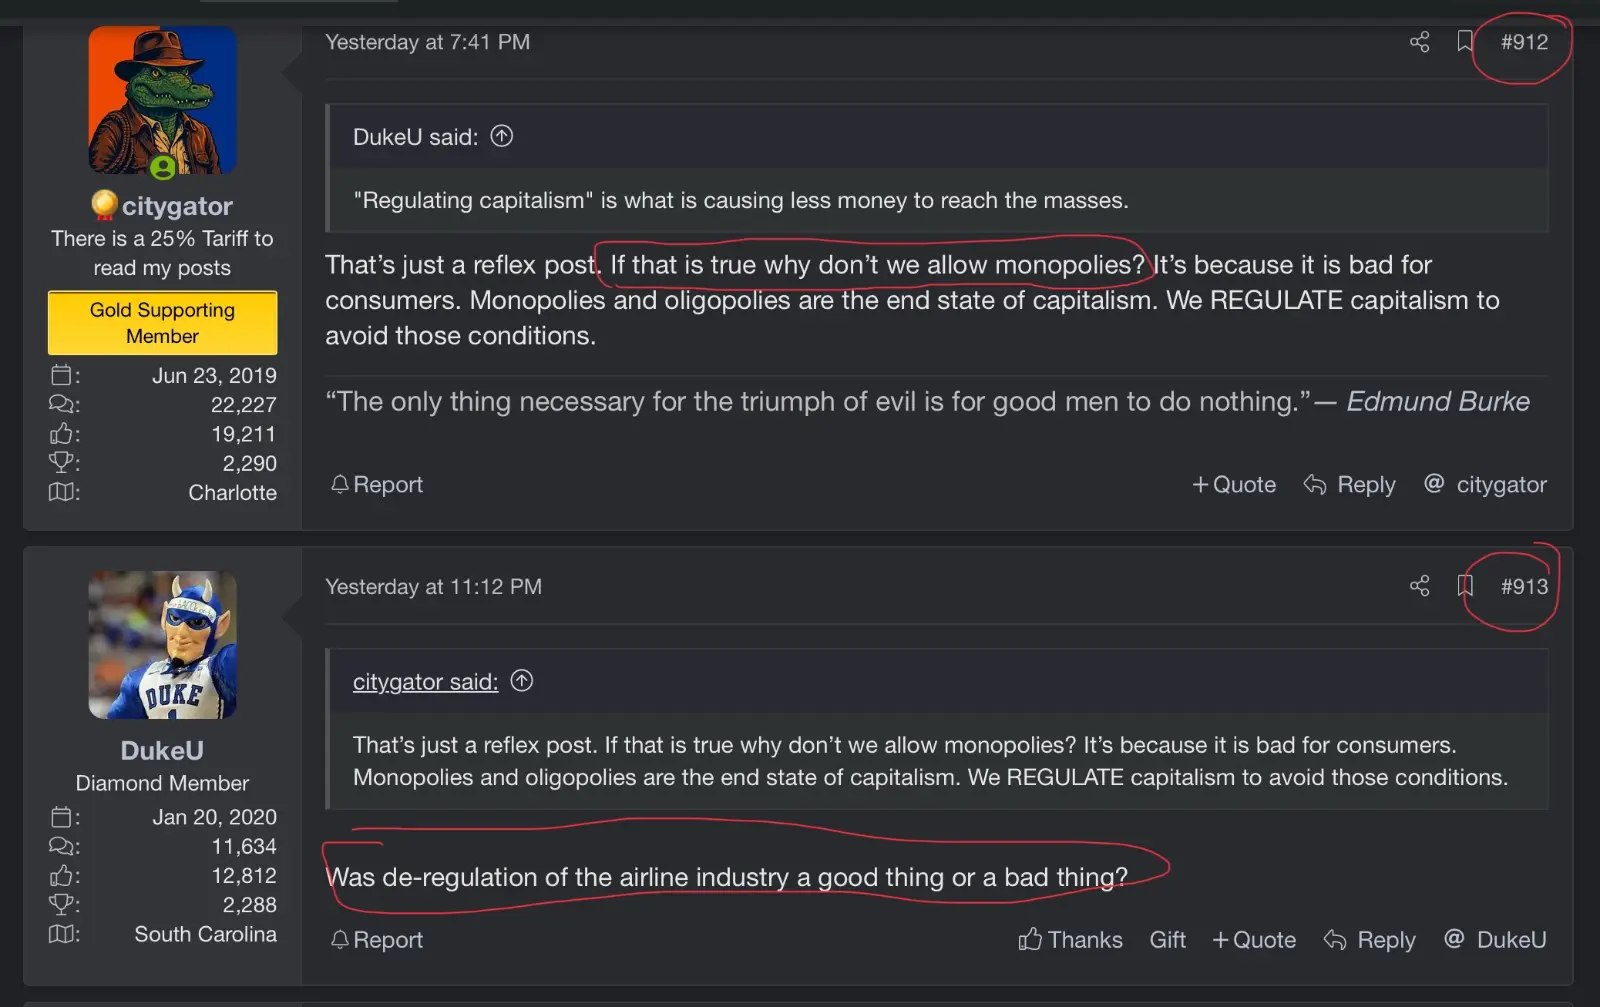Screen dimensions: 1600x1007
Task: Open citygator's alligator avatar
Action: coord(162,101)
